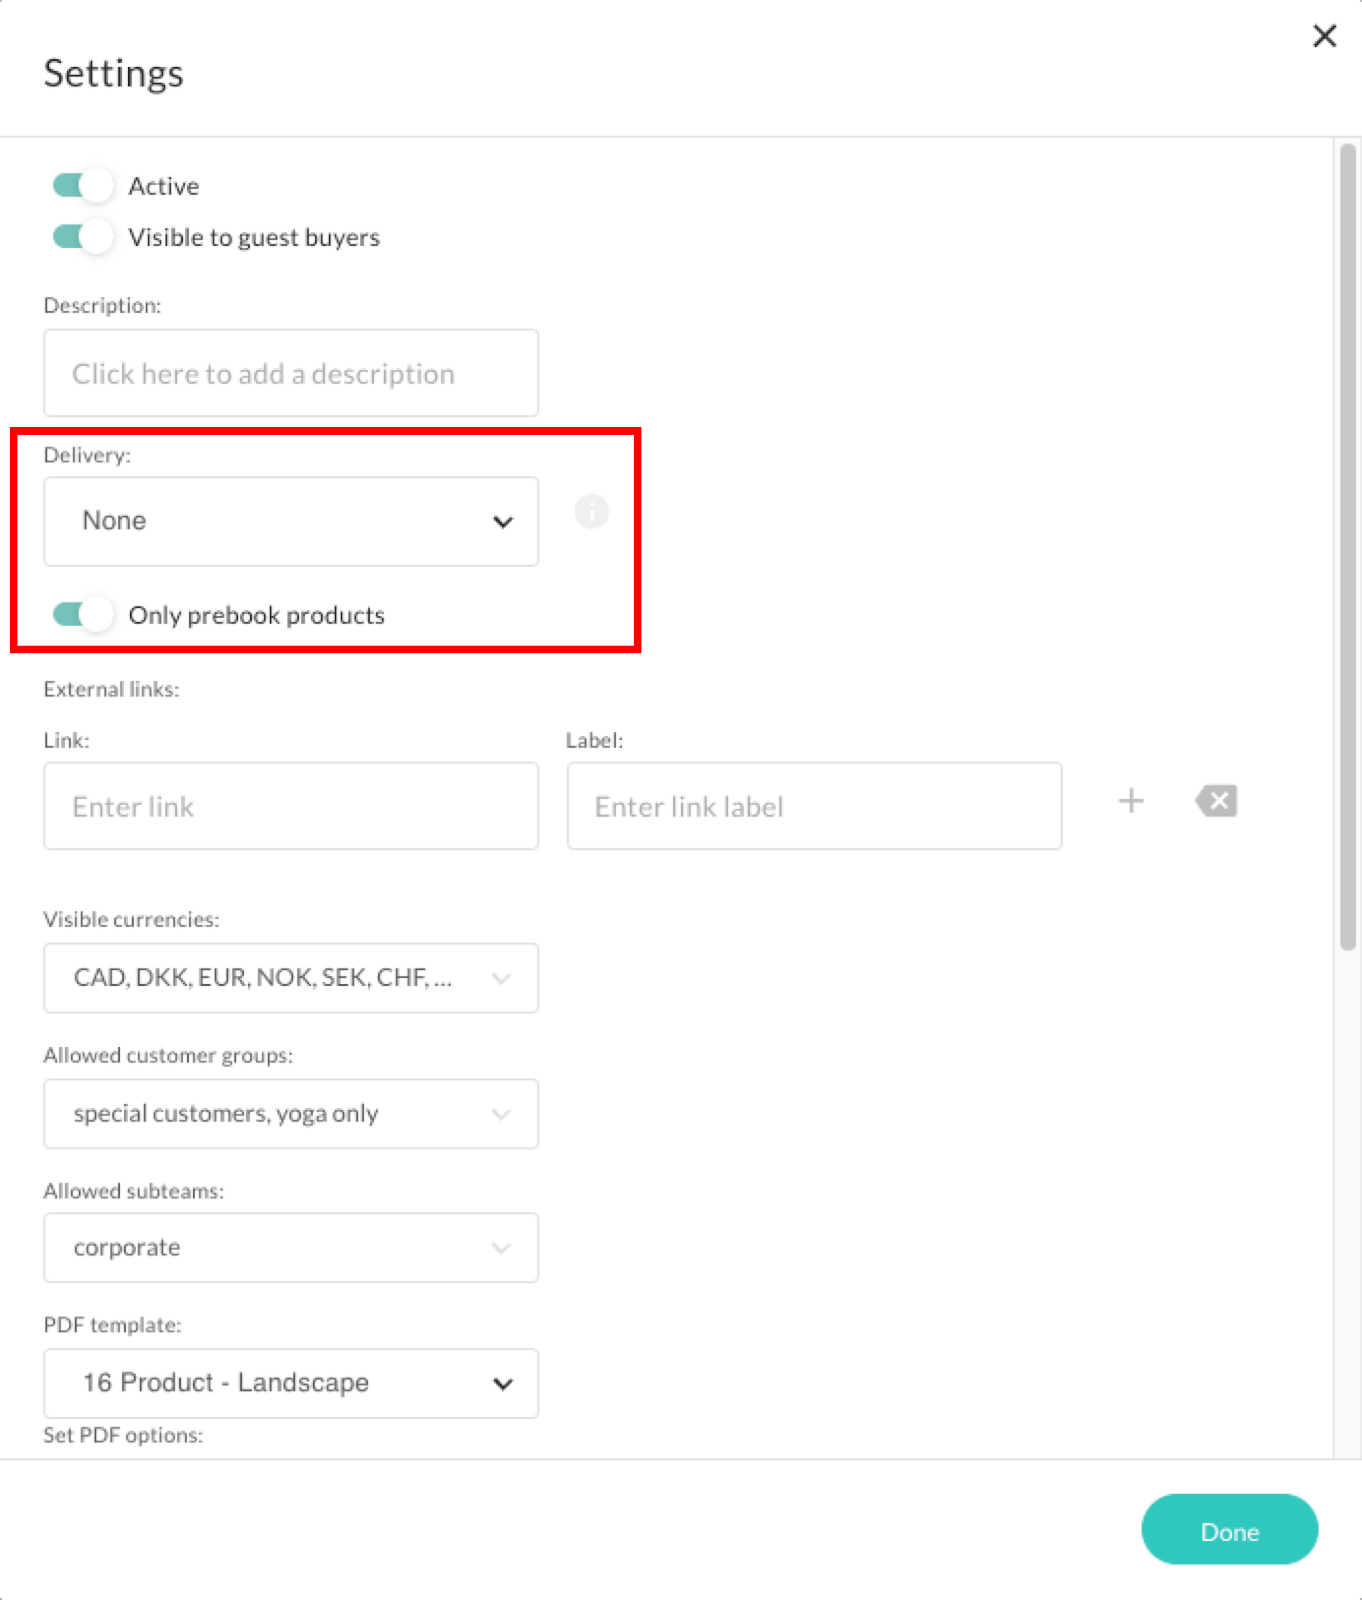Screen dimensions: 1362x1600
Task: Focus the Enter link input field
Action: [291, 807]
